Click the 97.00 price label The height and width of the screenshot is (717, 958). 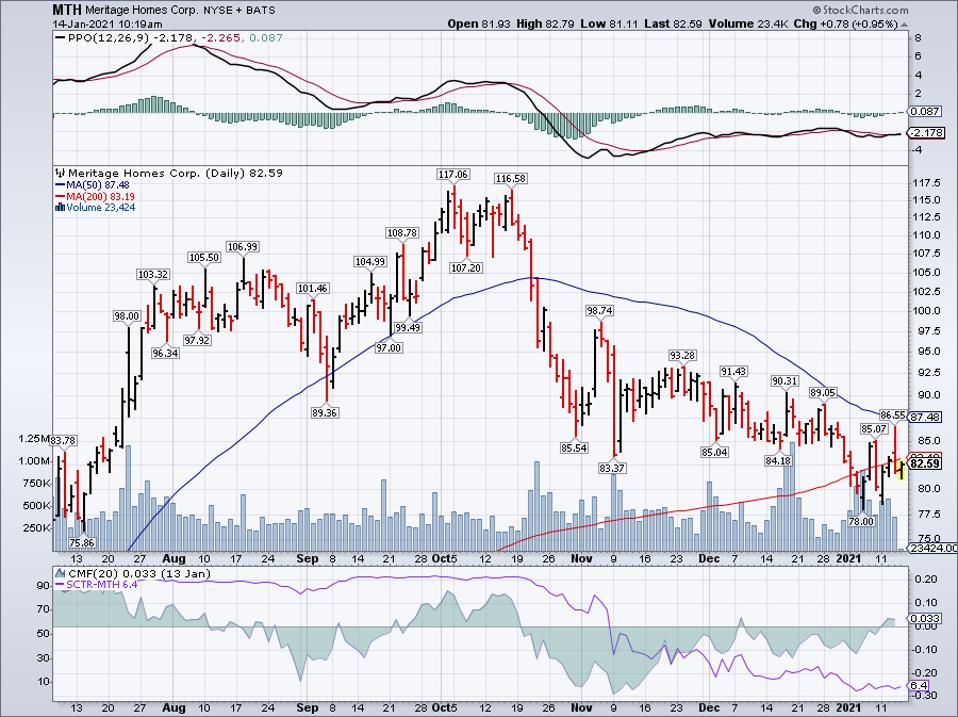click(389, 348)
